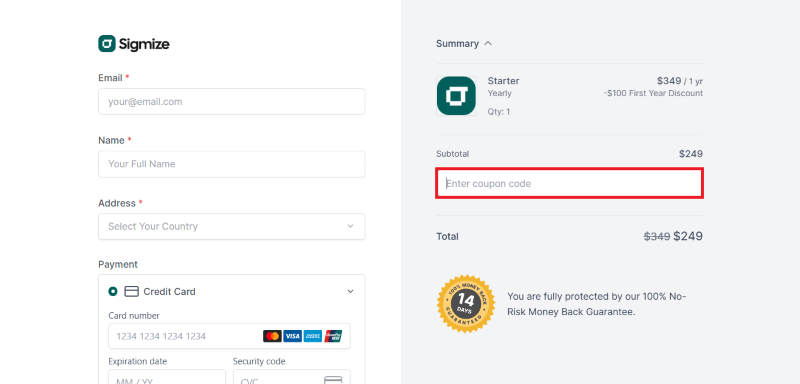
Task: Click the Enter coupon code field
Action: tap(569, 184)
